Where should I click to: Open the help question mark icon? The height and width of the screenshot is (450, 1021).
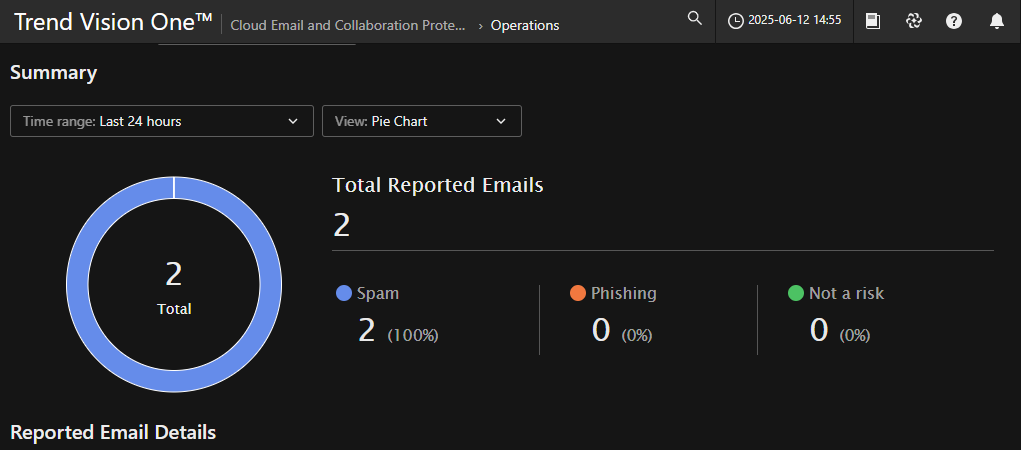point(954,21)
